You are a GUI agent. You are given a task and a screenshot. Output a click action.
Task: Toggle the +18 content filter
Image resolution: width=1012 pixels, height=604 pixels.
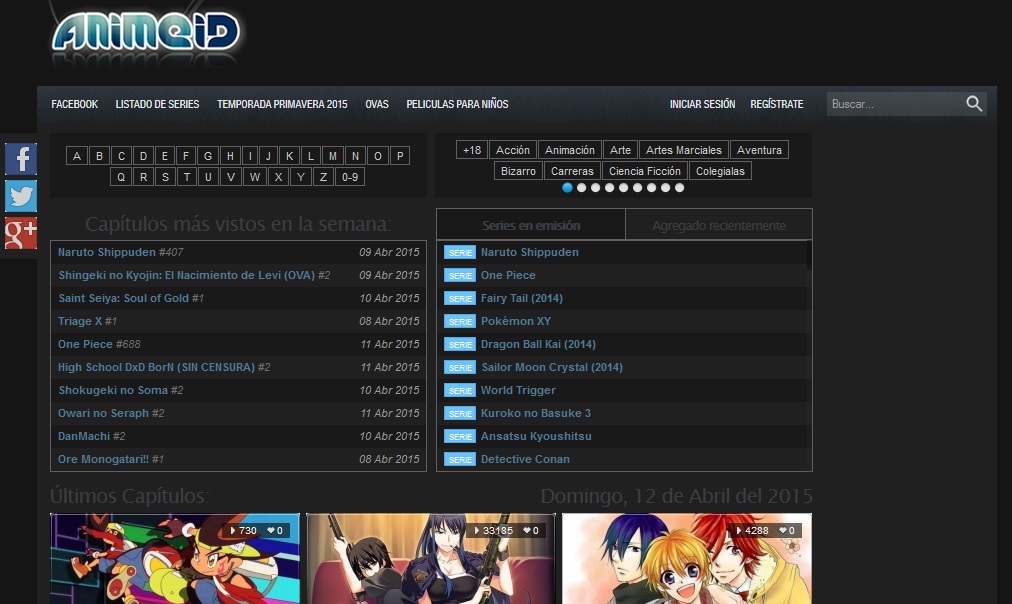(471, 149)
